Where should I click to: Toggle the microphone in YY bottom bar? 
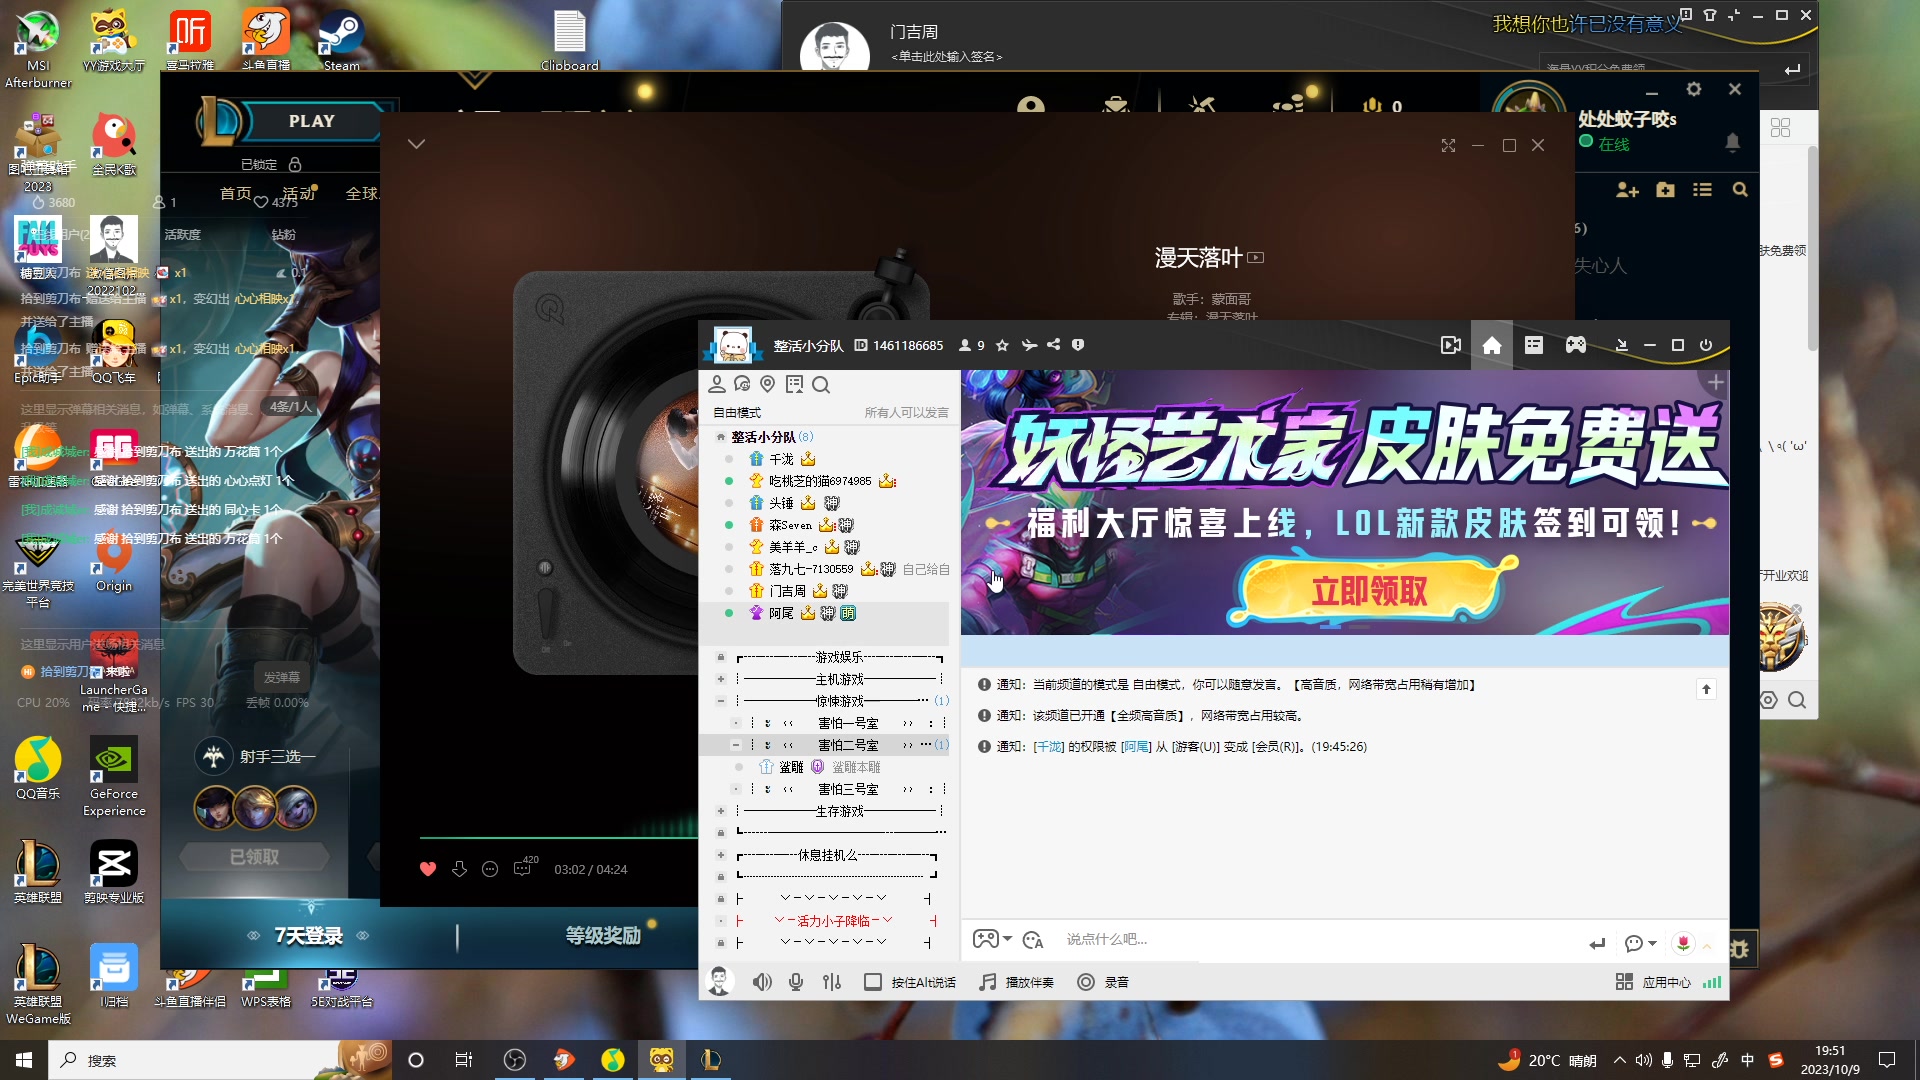[796, 982]
